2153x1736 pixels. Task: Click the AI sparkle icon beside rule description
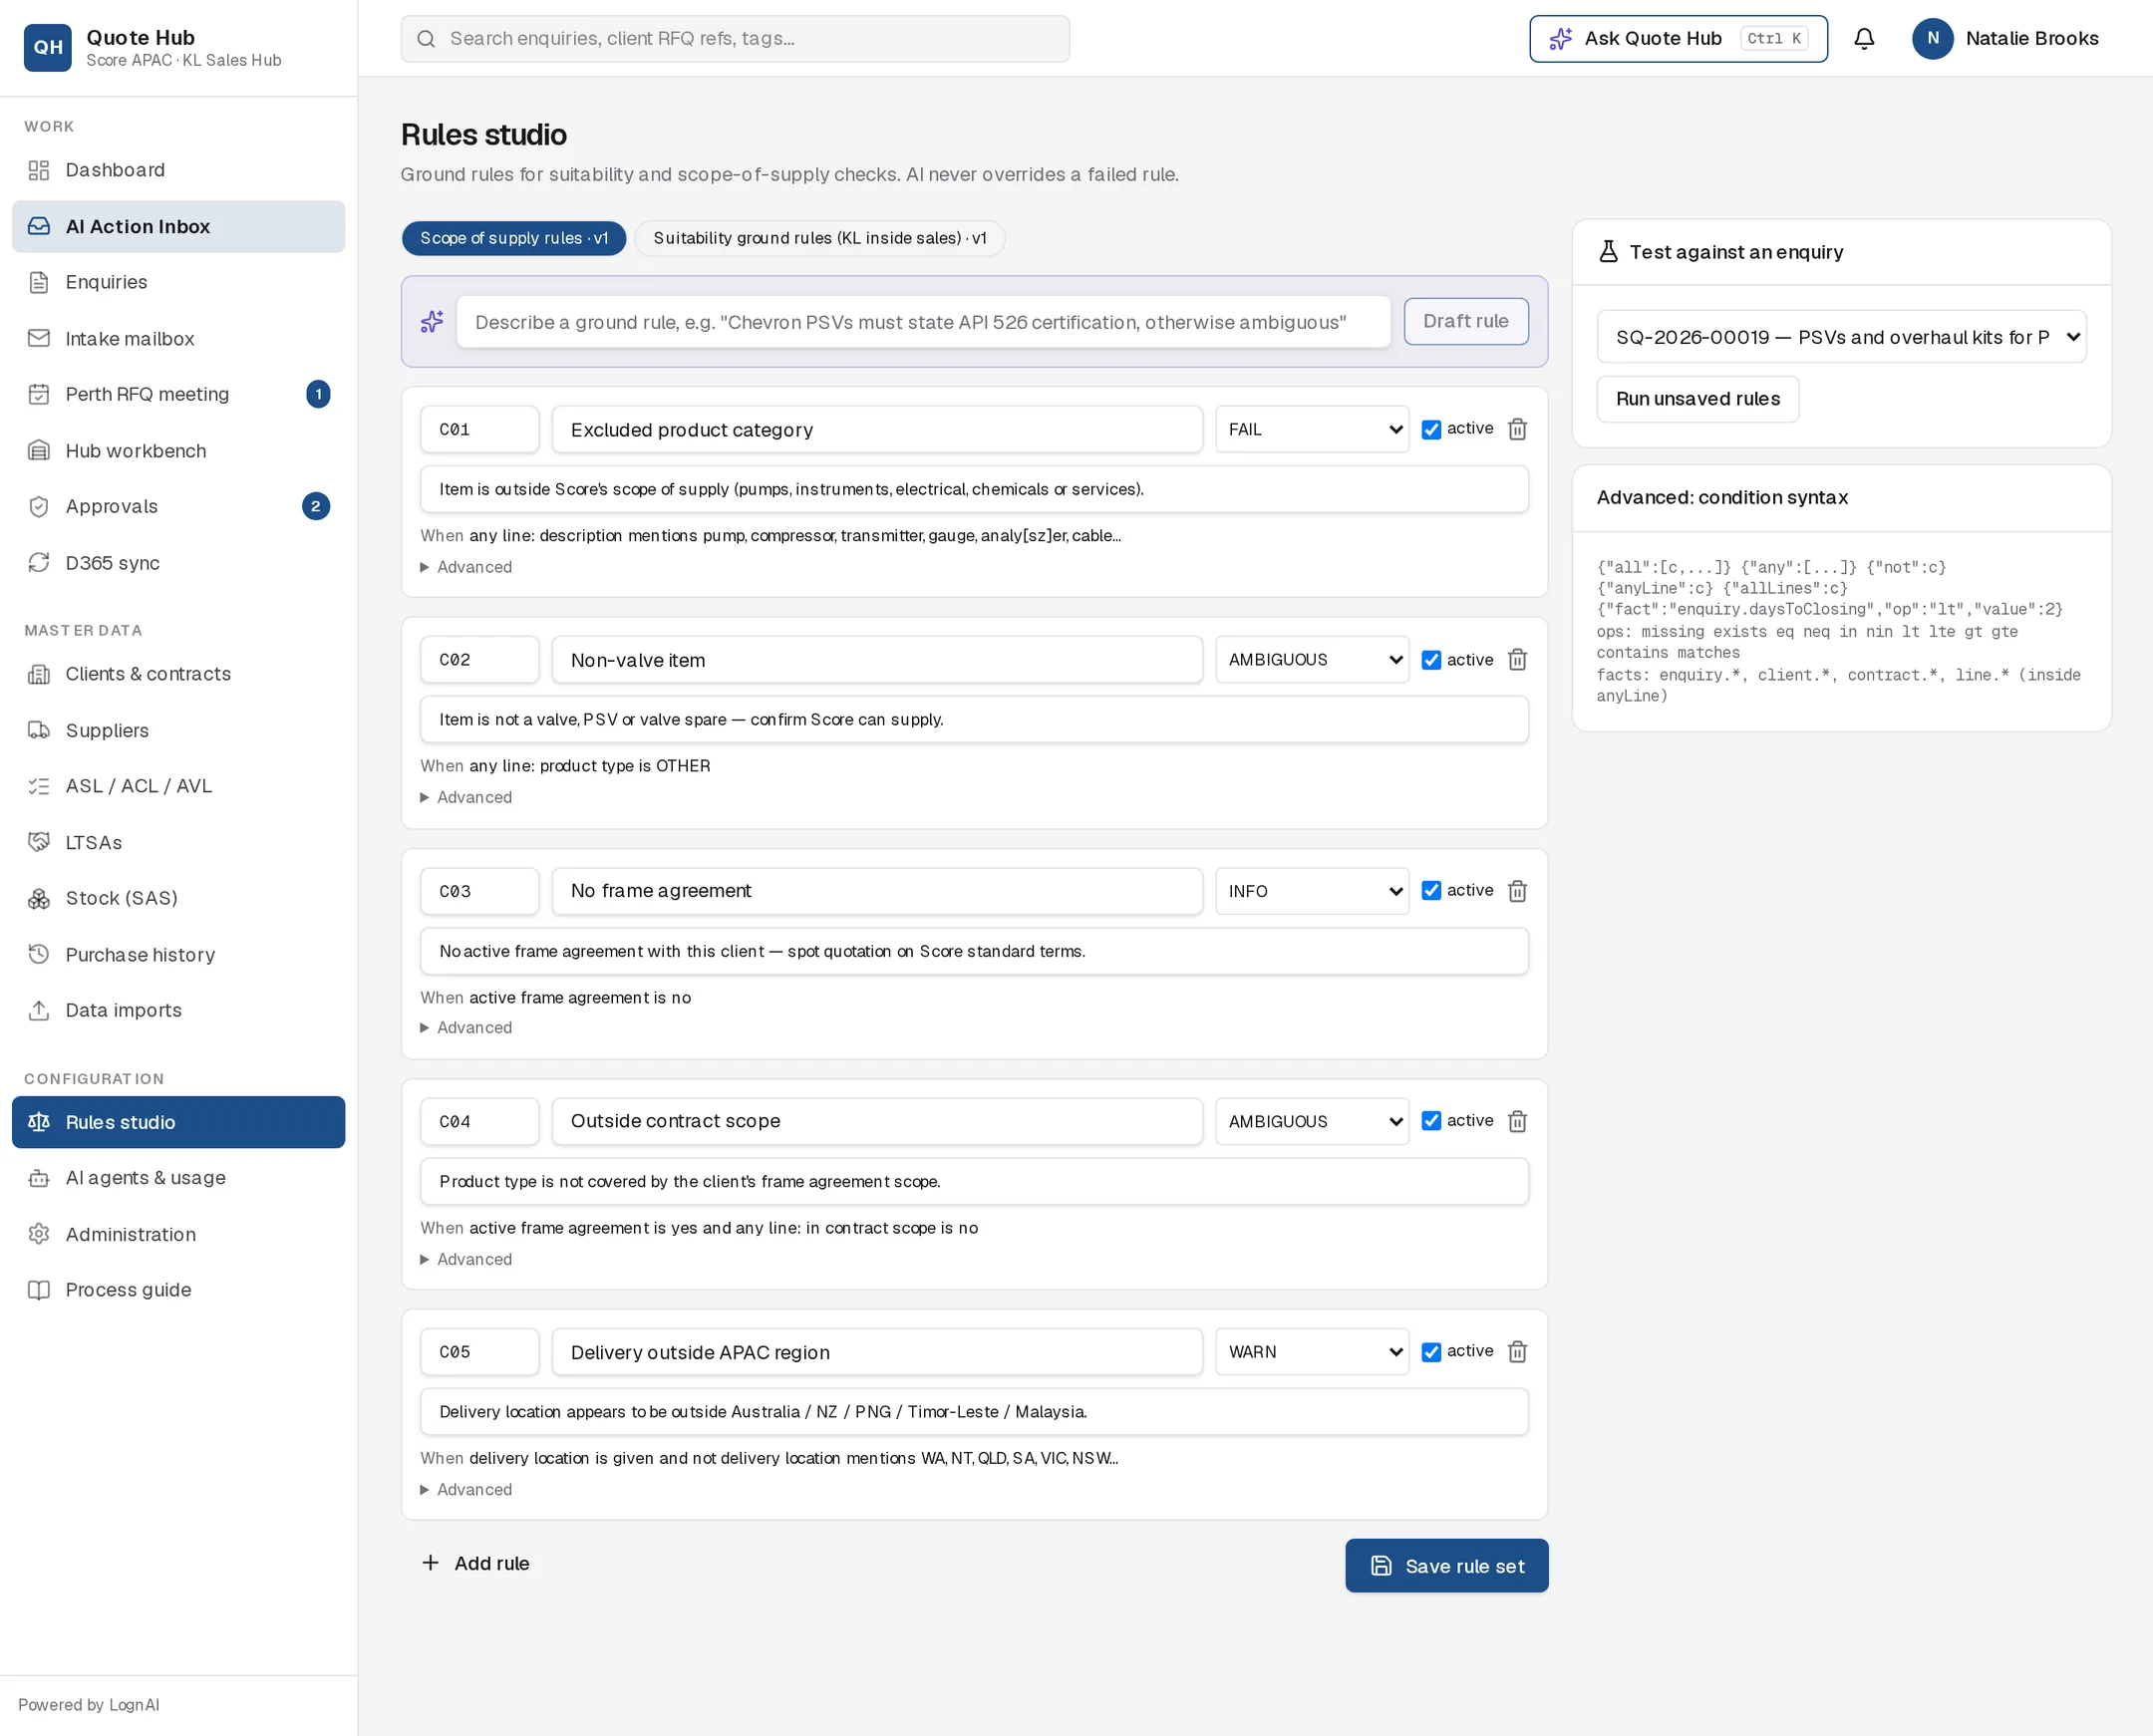click(x=432, y=322)
